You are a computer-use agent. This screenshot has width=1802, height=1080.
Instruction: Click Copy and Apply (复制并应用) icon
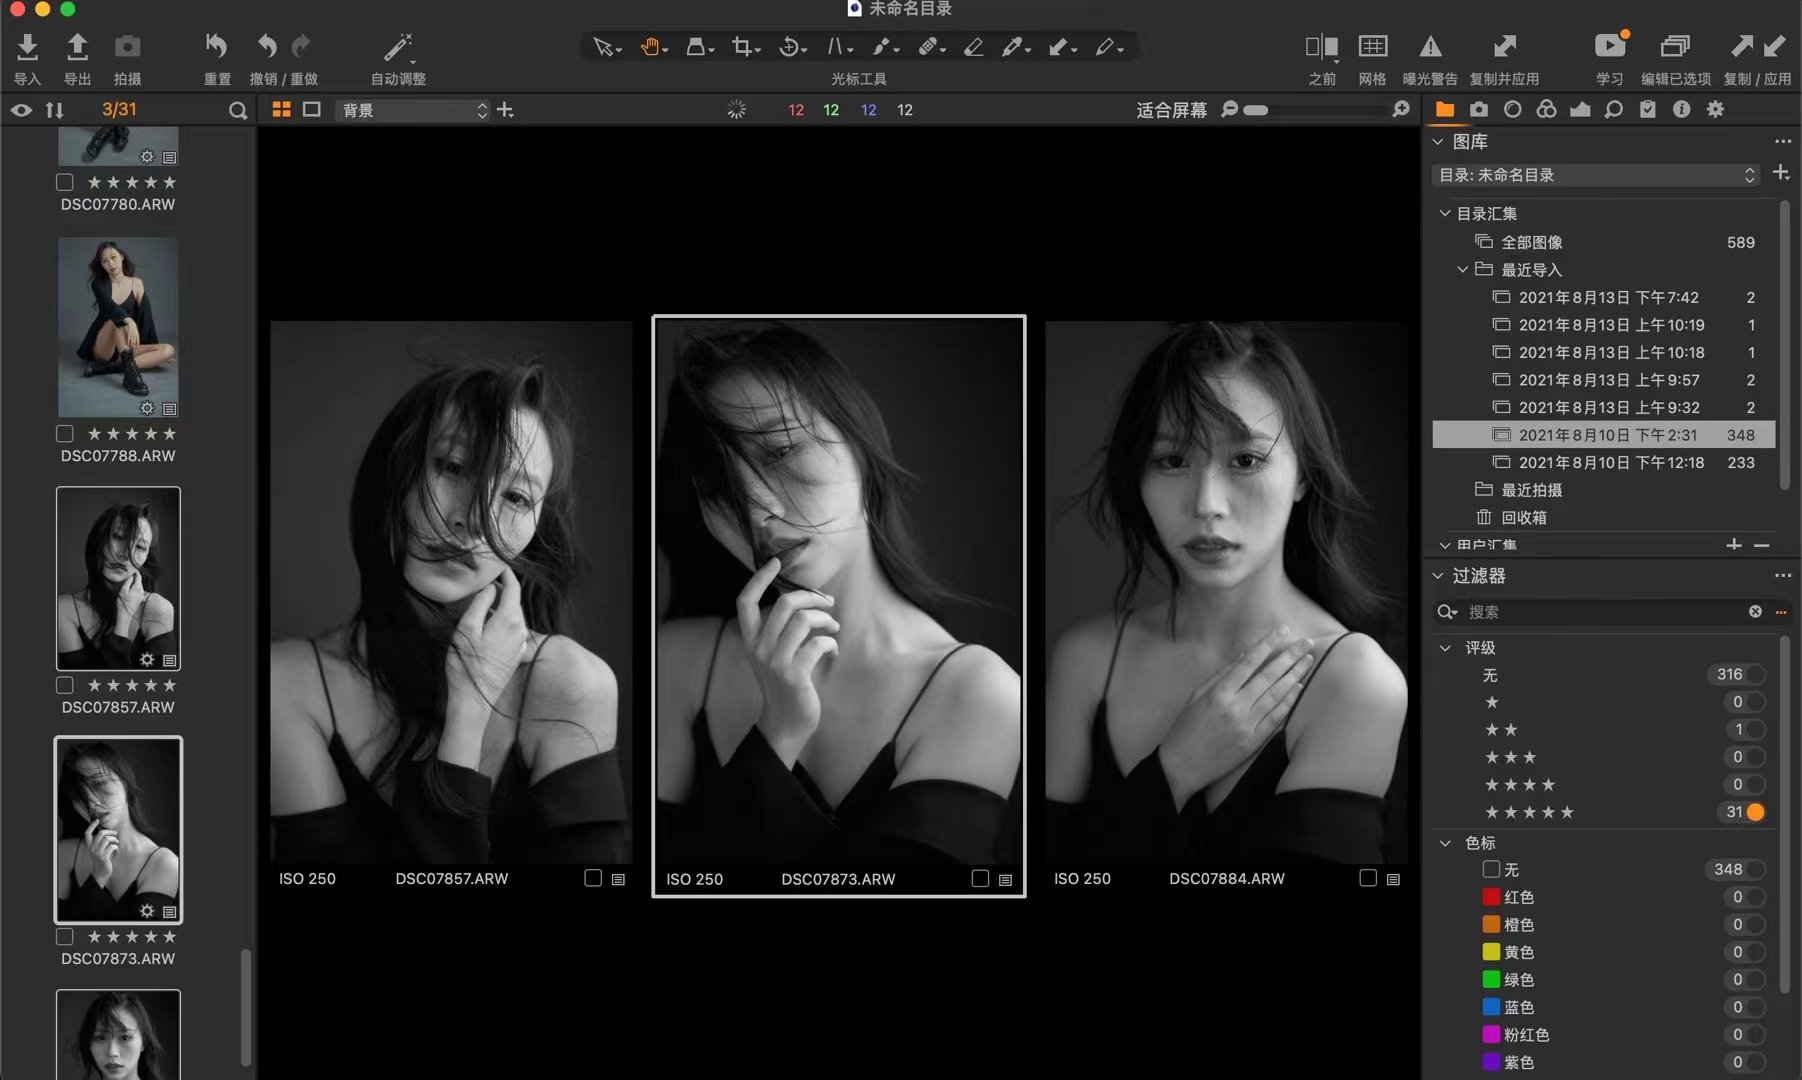coord(1504,46)
